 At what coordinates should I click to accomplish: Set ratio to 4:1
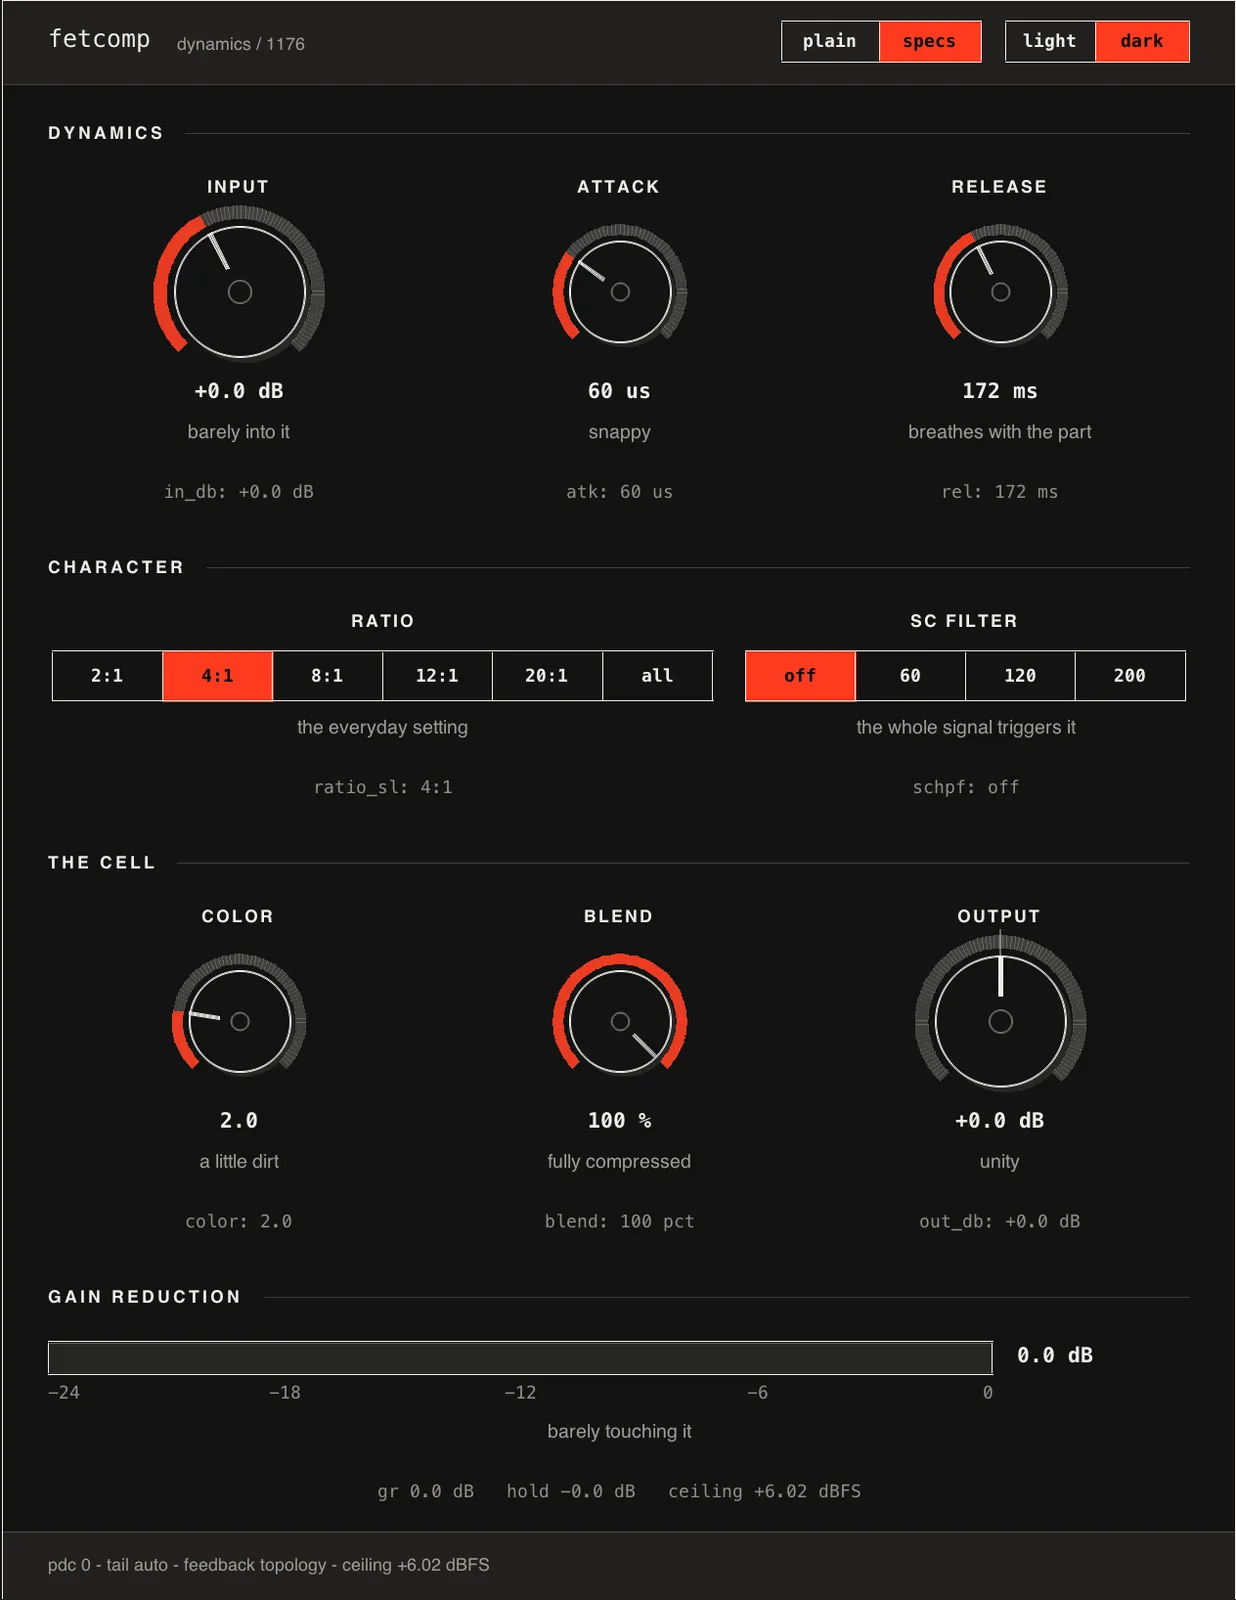click(217, 676)
